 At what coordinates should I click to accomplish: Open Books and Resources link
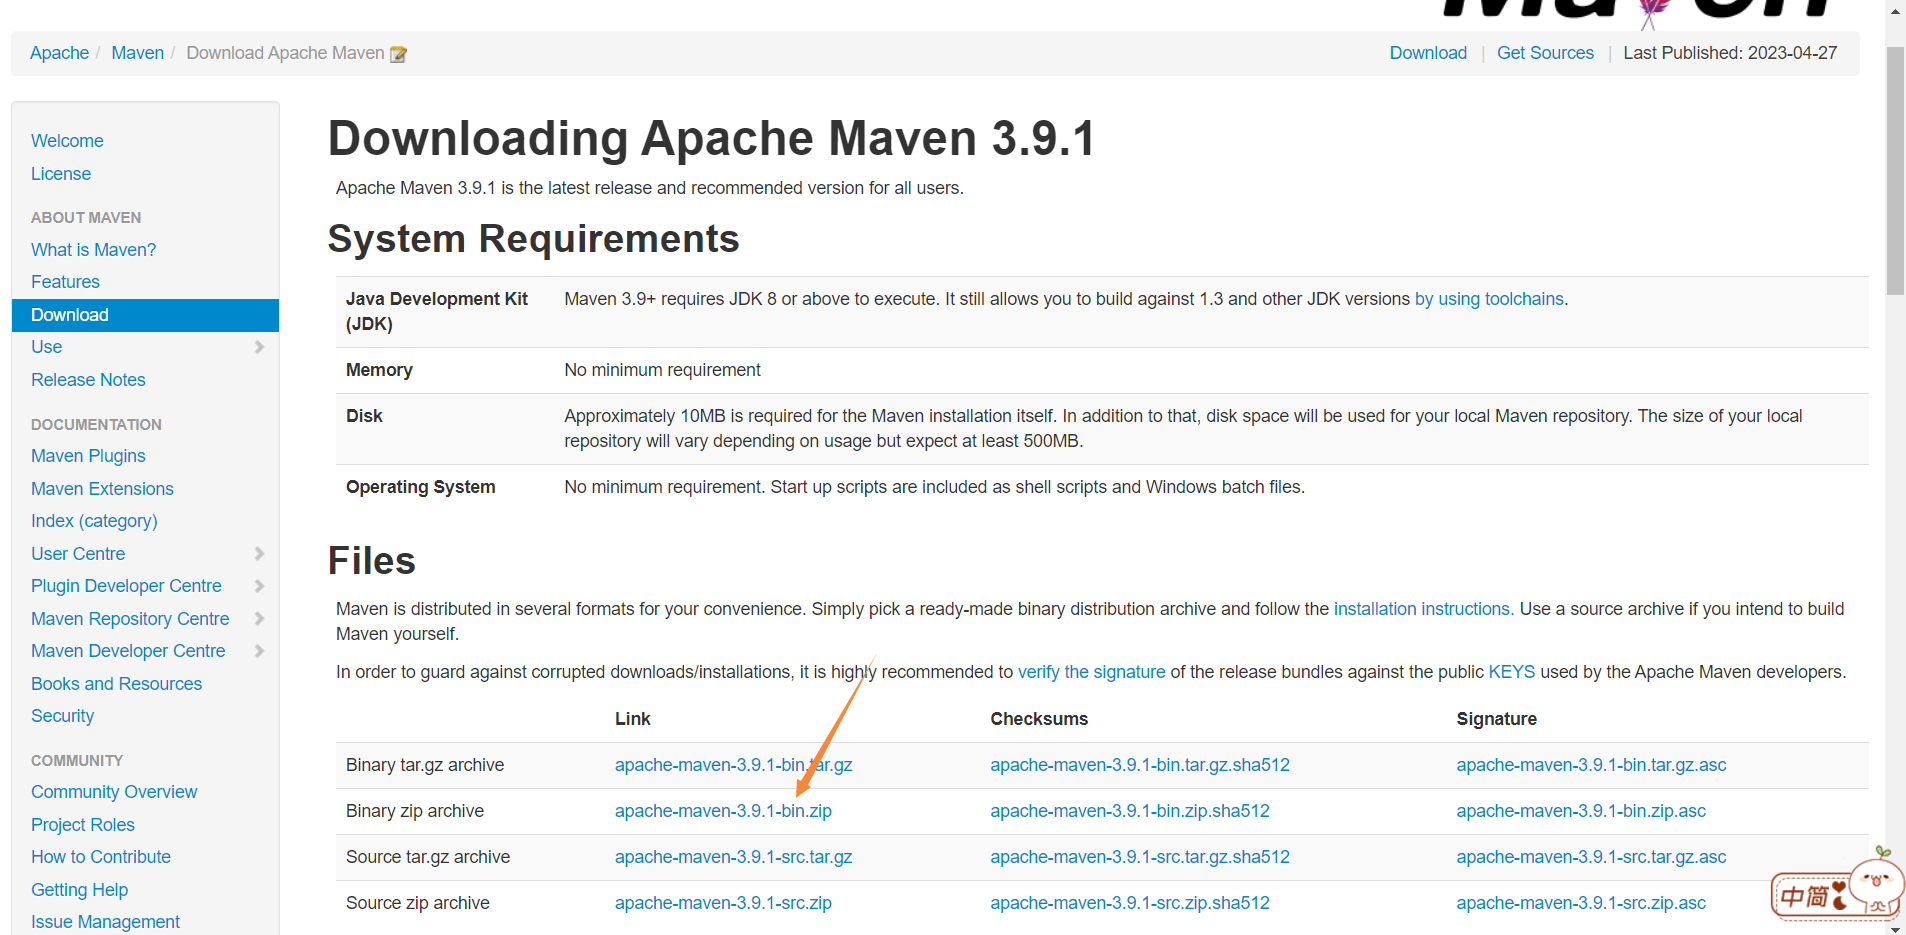pyautogui.click(x=116, y=684)
